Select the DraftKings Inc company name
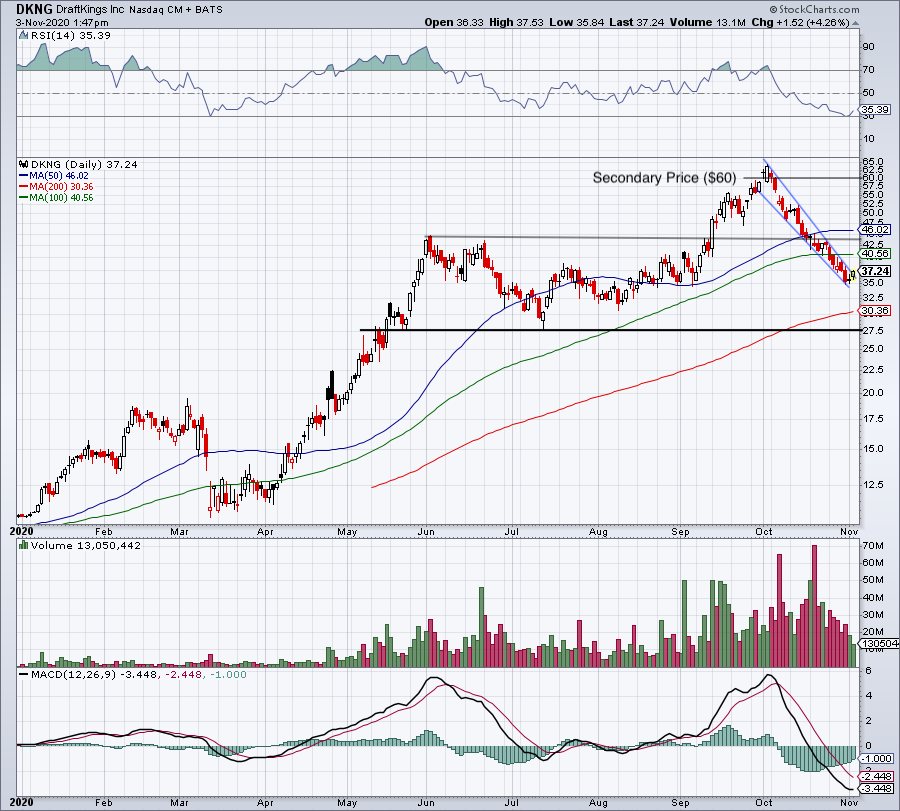 91,10
